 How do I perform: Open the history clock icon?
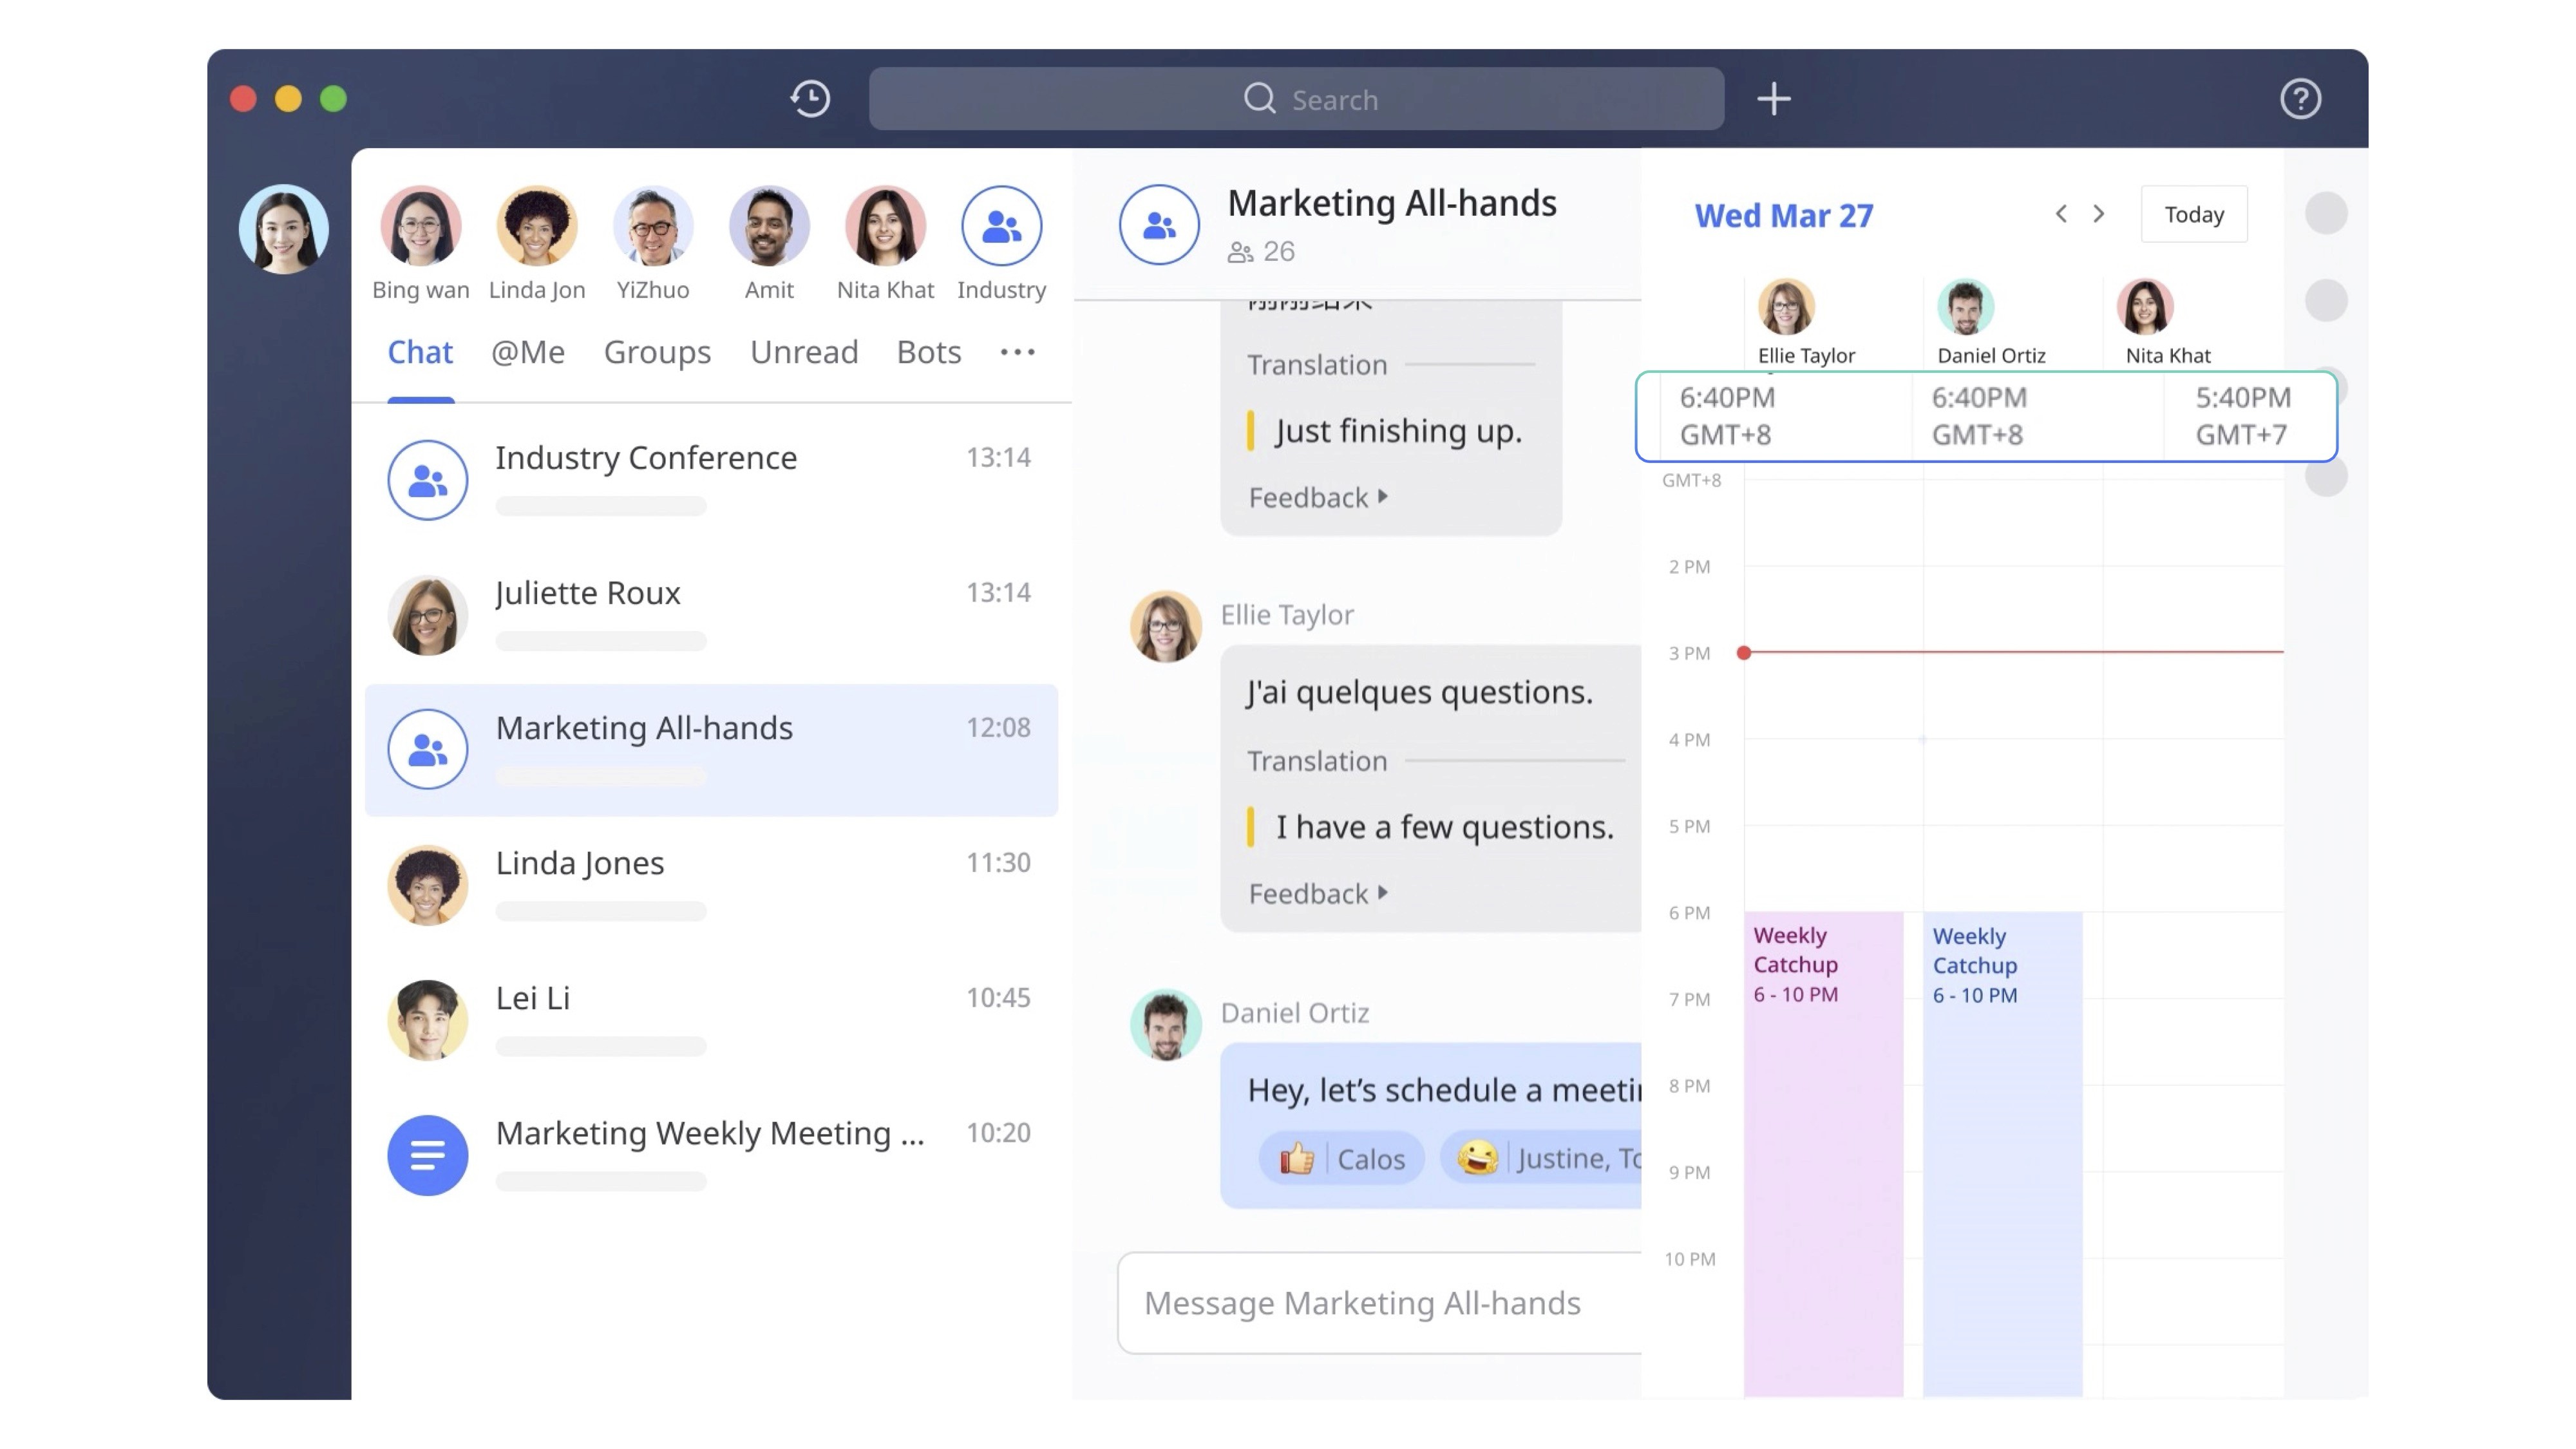810,99
